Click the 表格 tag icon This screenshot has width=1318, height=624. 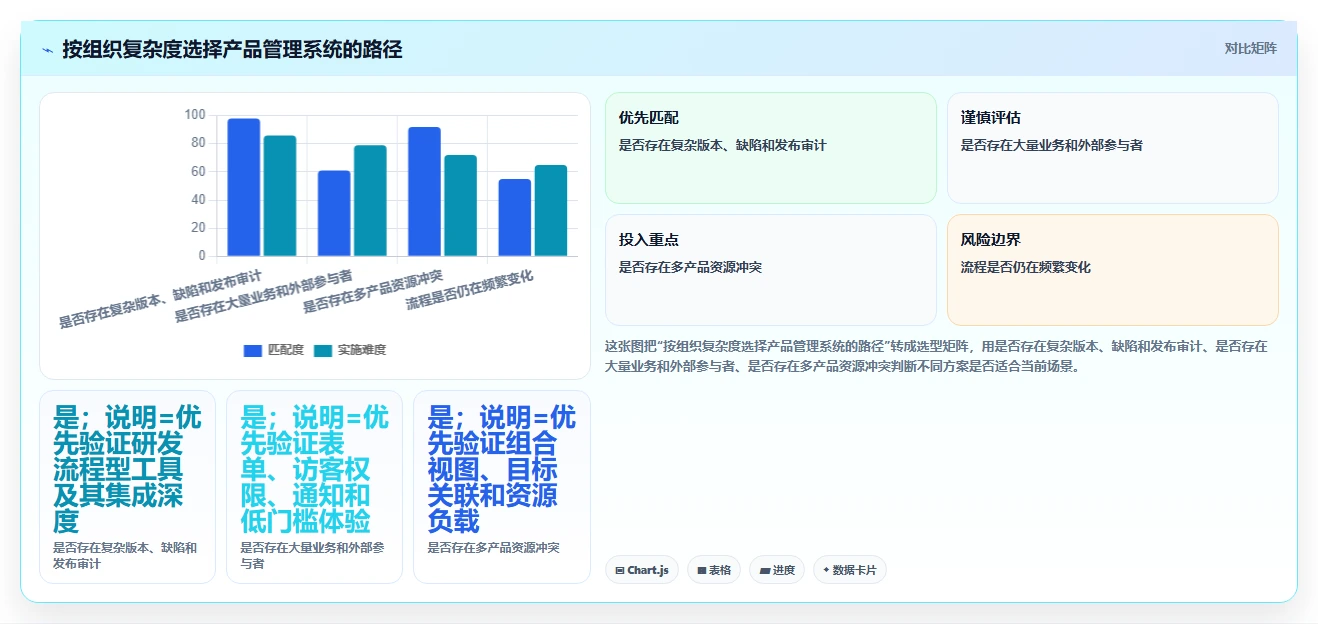click(x=702, y=570)
